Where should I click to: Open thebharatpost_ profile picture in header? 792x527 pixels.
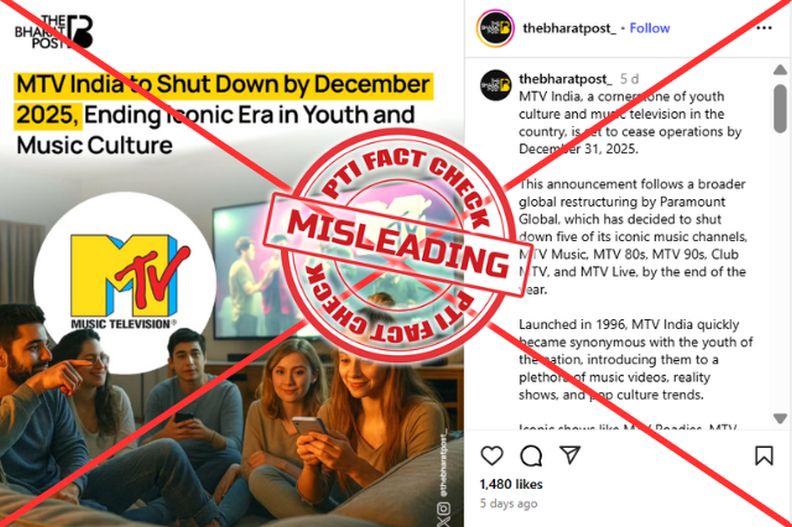[x=495, y=28]
